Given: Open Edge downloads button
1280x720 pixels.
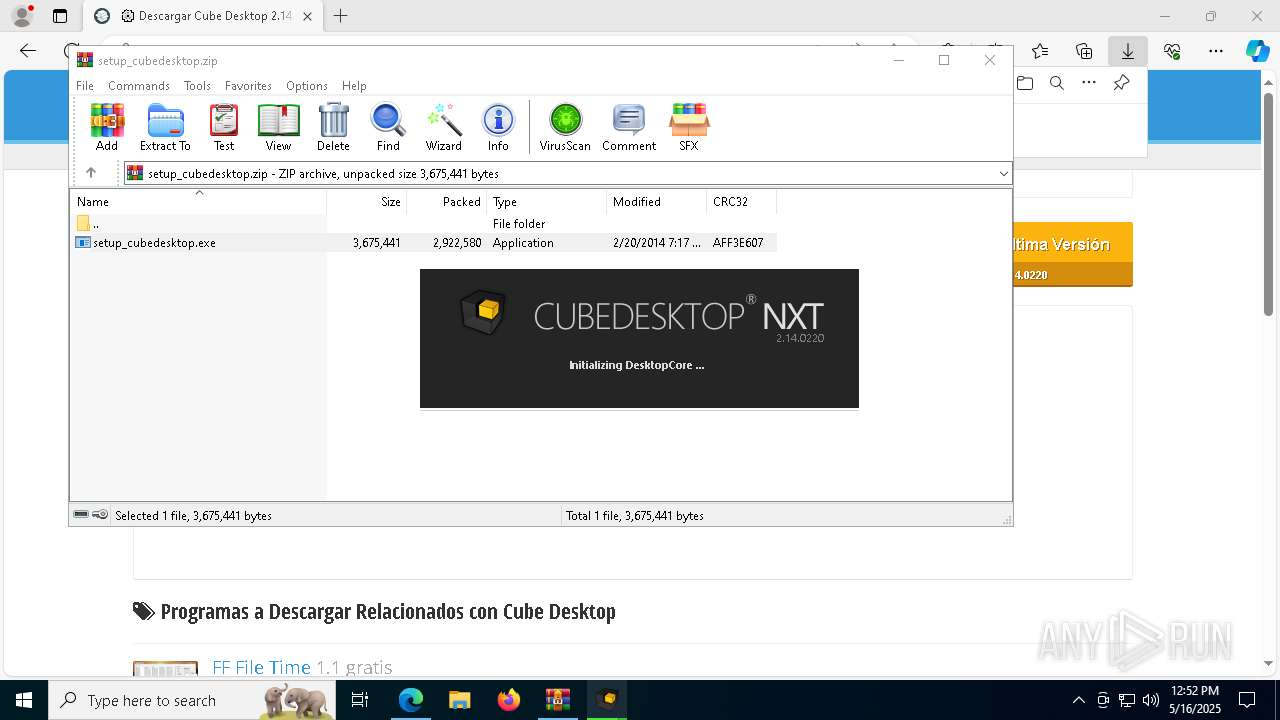Looking at the screenshot, I should point(1127,51).
